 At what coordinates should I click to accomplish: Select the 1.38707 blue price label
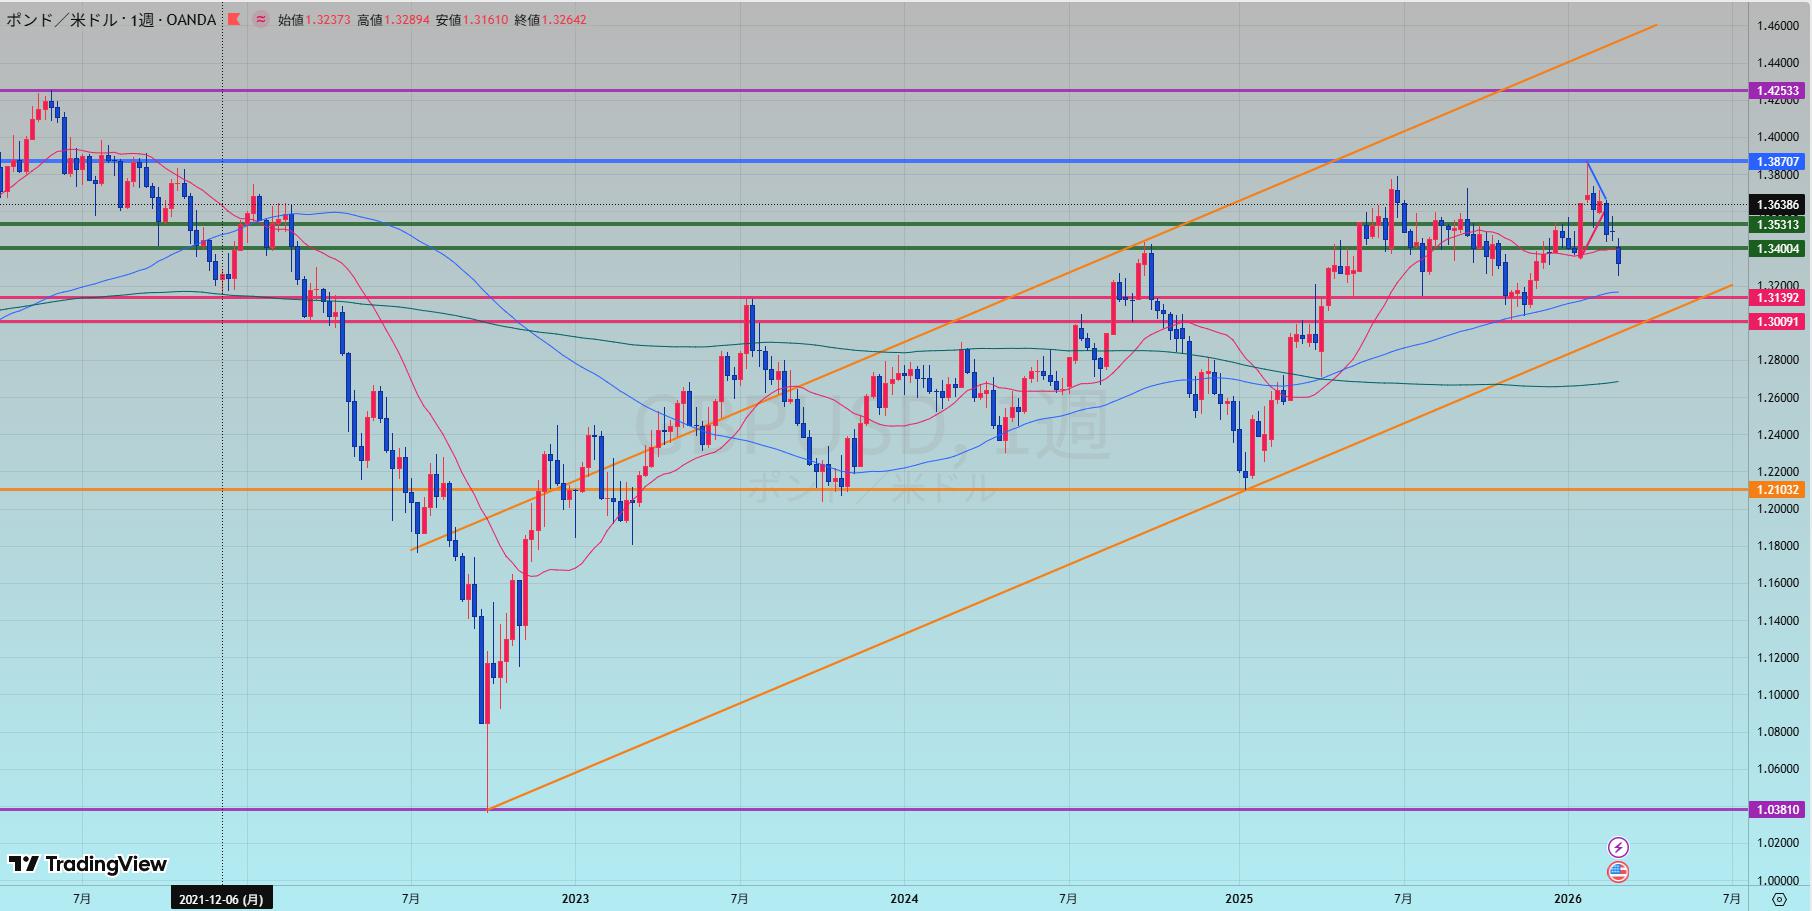click(1778, 161)
